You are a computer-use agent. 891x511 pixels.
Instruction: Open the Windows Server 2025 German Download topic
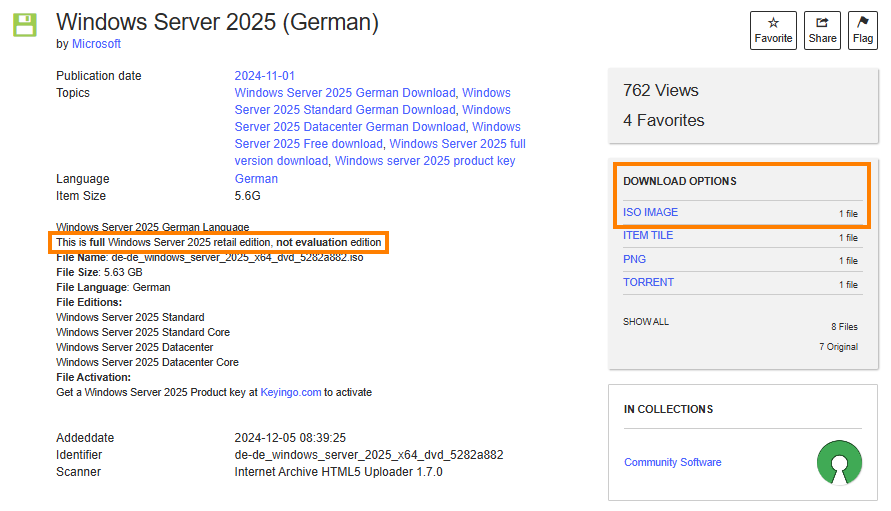pyautogui.click(x=345, y=93)
